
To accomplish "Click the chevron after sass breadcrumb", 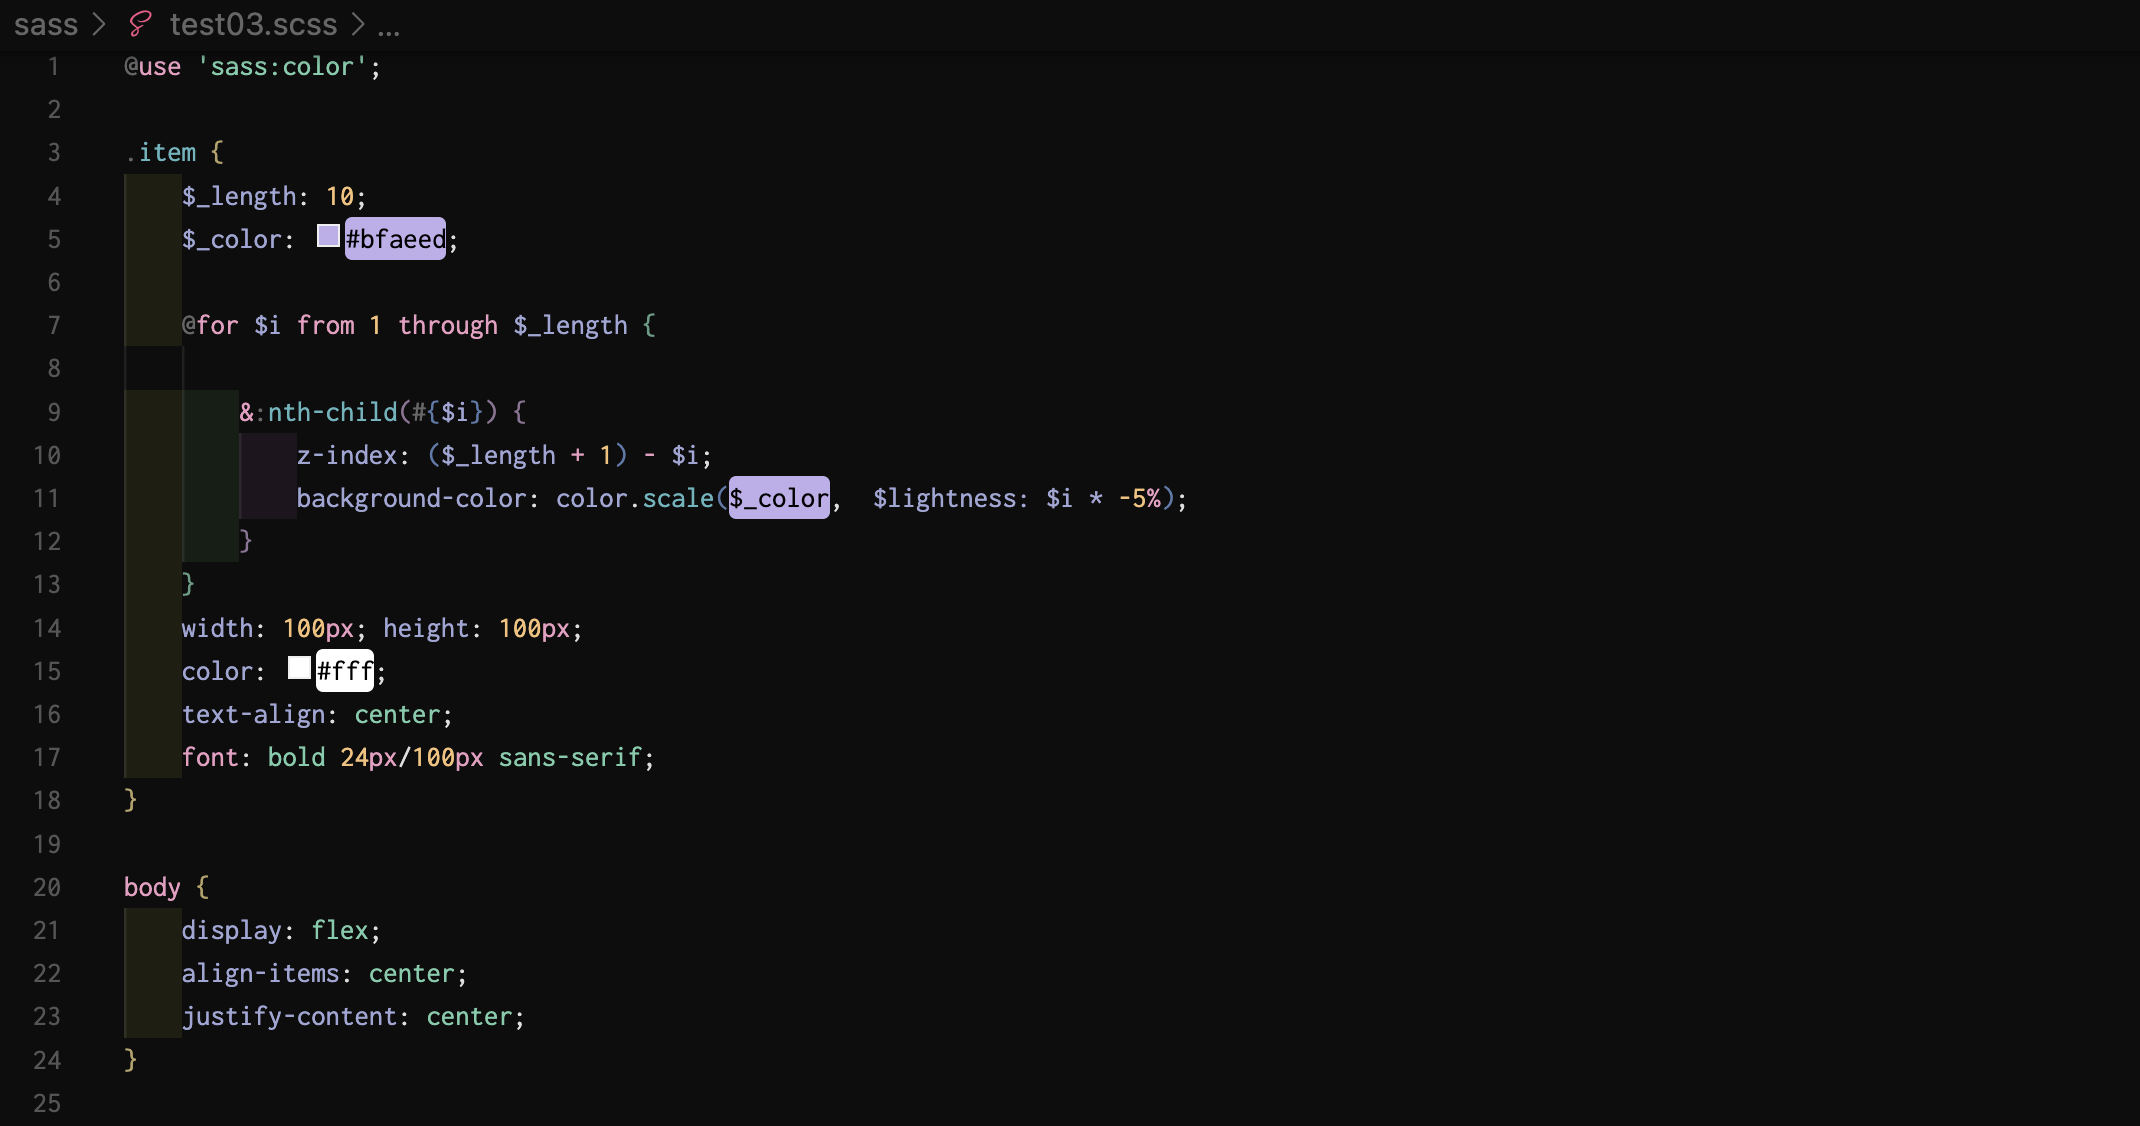I will click(99, 24).
